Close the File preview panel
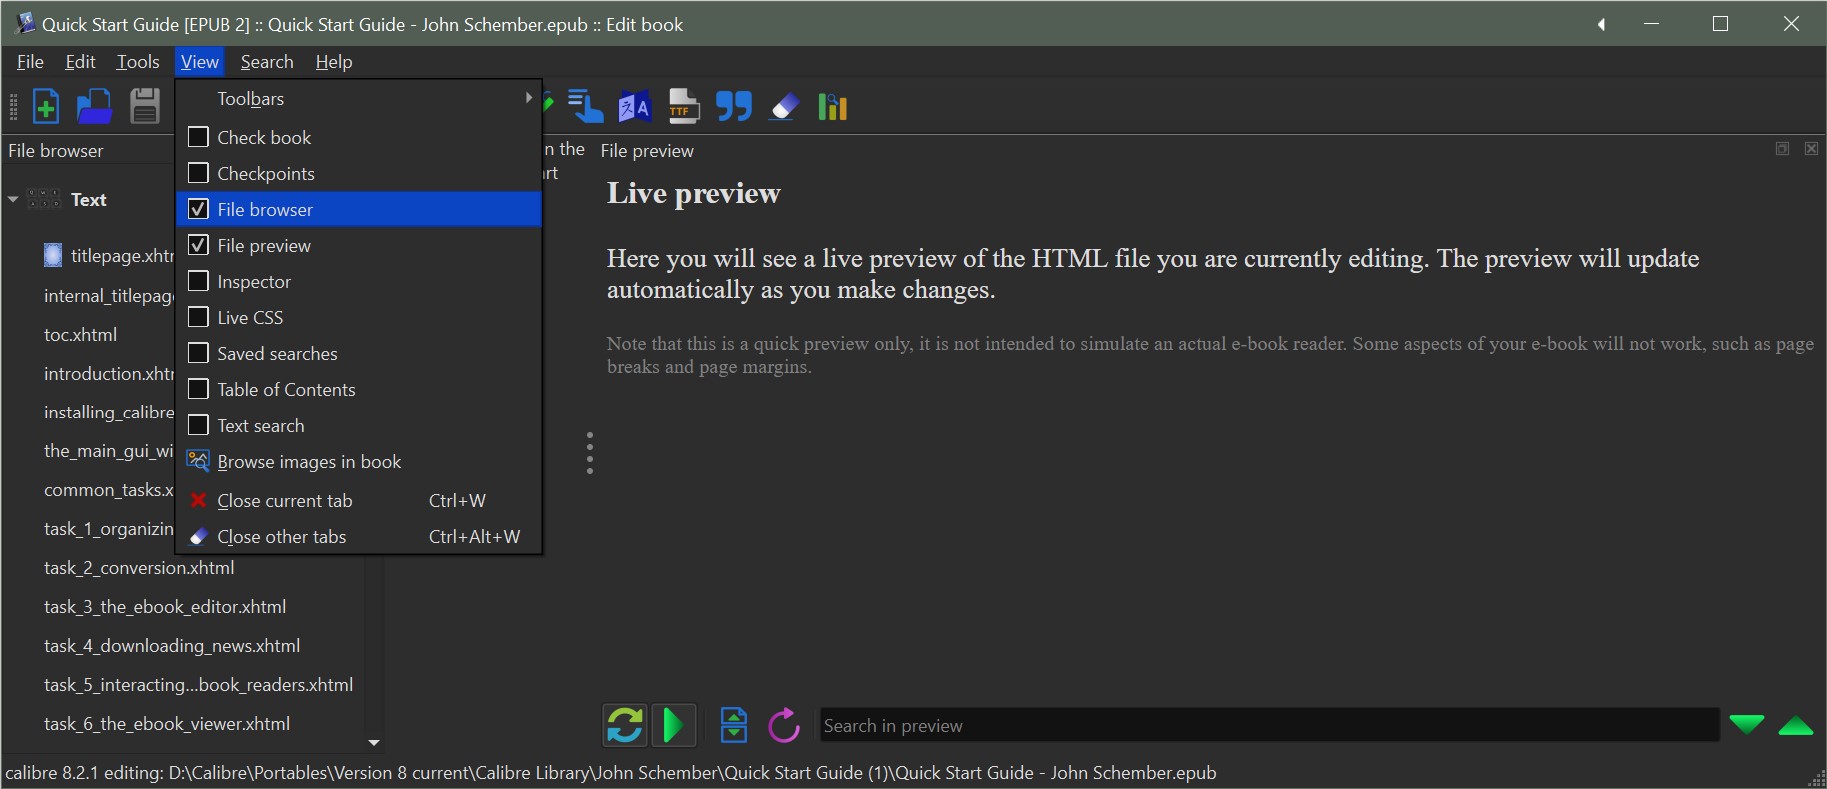 [1811, 149]
